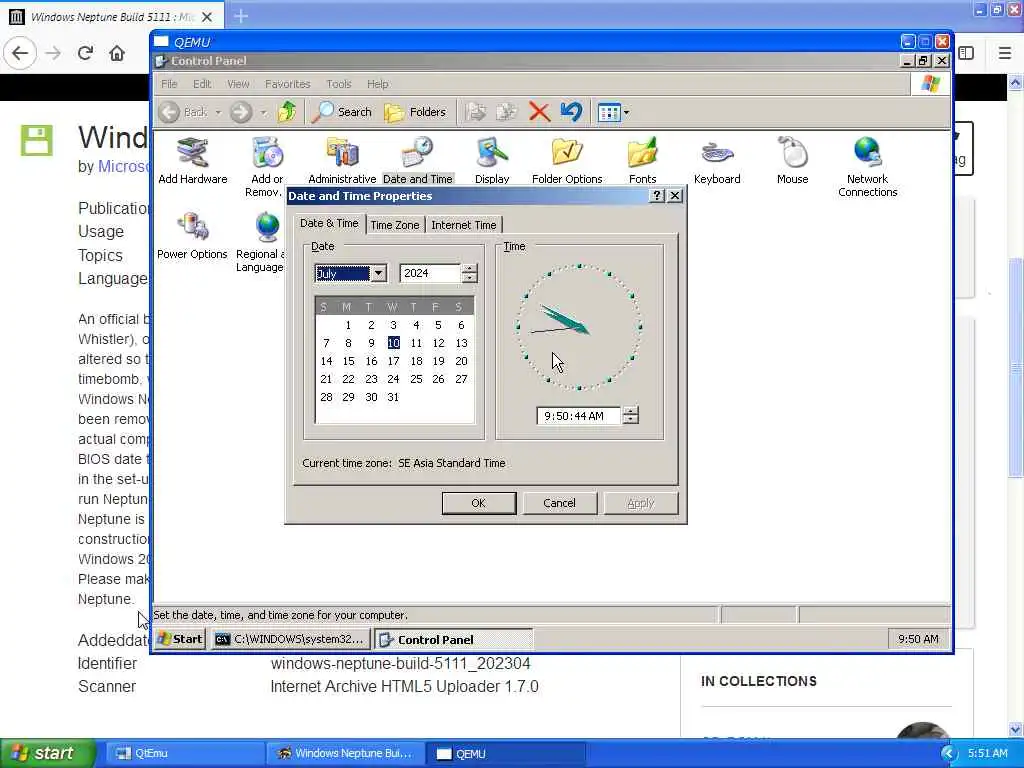Click the Control Panel taskbar item

[x=453, y=639]
